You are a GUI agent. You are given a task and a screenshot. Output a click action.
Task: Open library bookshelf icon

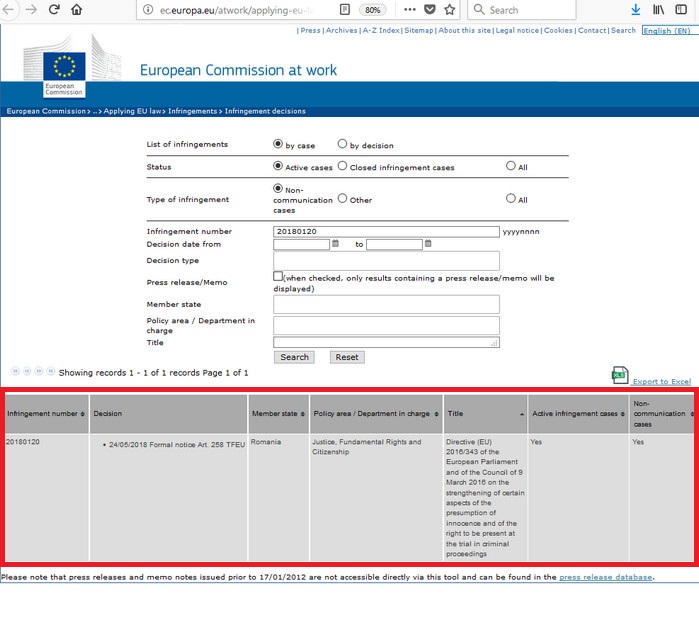click(658, 9)
